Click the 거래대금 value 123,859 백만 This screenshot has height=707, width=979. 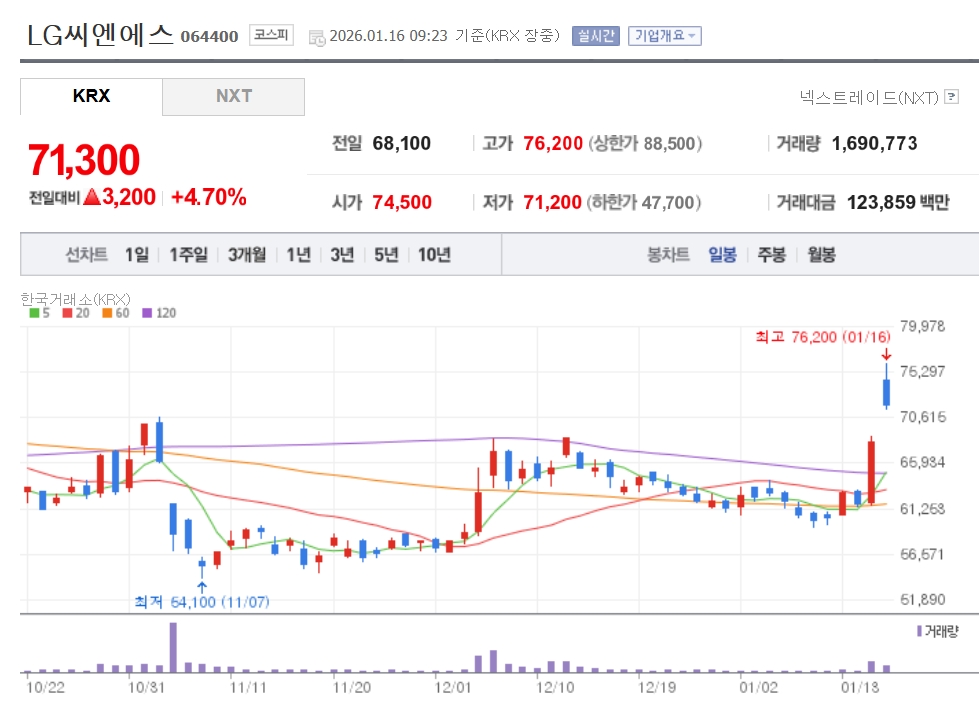898,202
